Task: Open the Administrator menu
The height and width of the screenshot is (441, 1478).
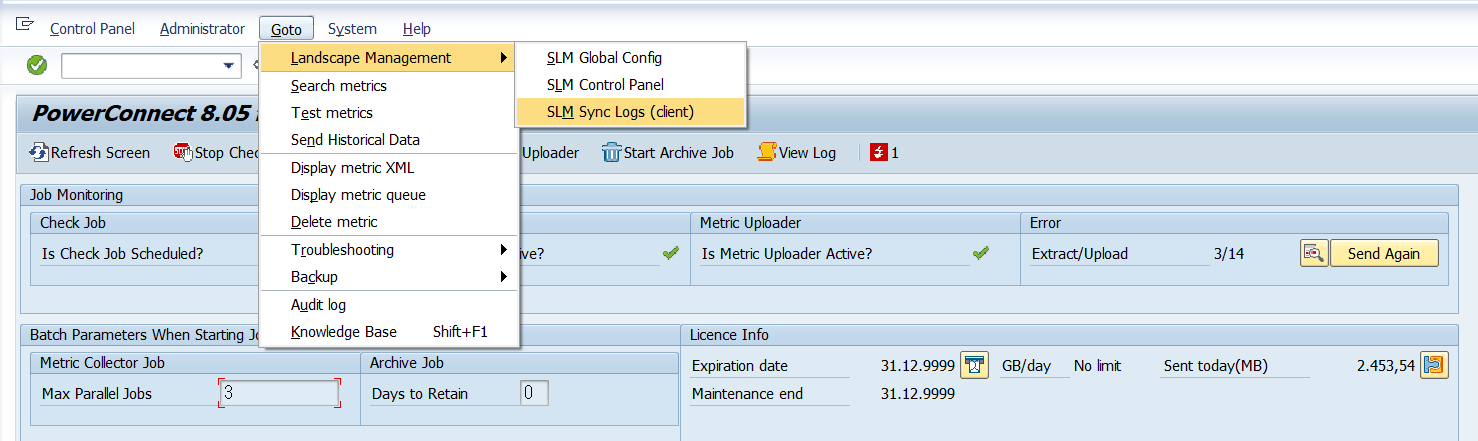Action: click(x=202, y=29)
